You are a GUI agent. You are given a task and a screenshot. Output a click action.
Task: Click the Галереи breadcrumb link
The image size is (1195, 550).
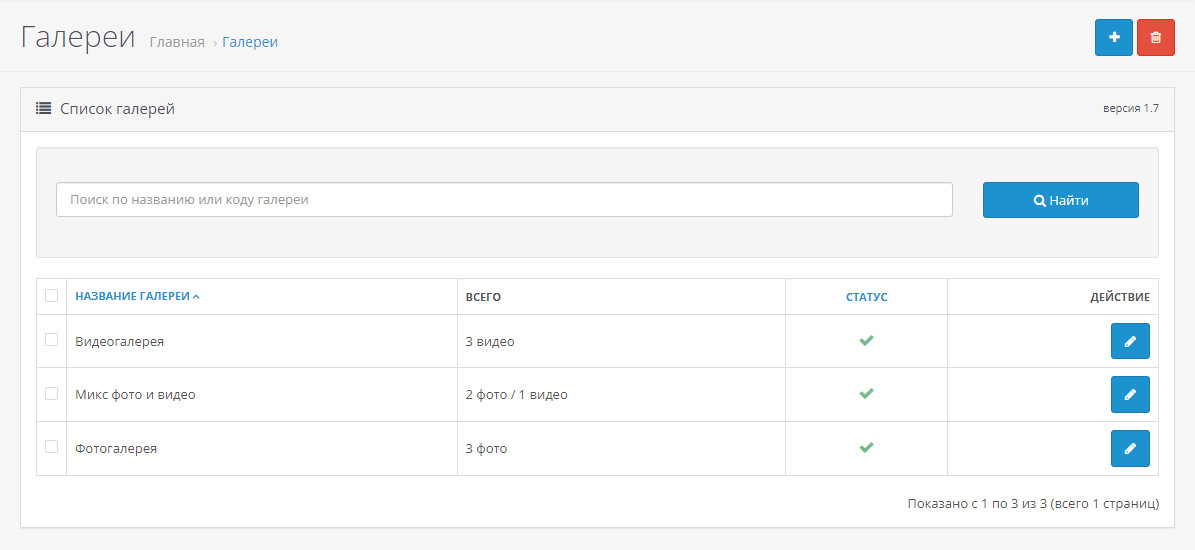[x=250, y=42]
